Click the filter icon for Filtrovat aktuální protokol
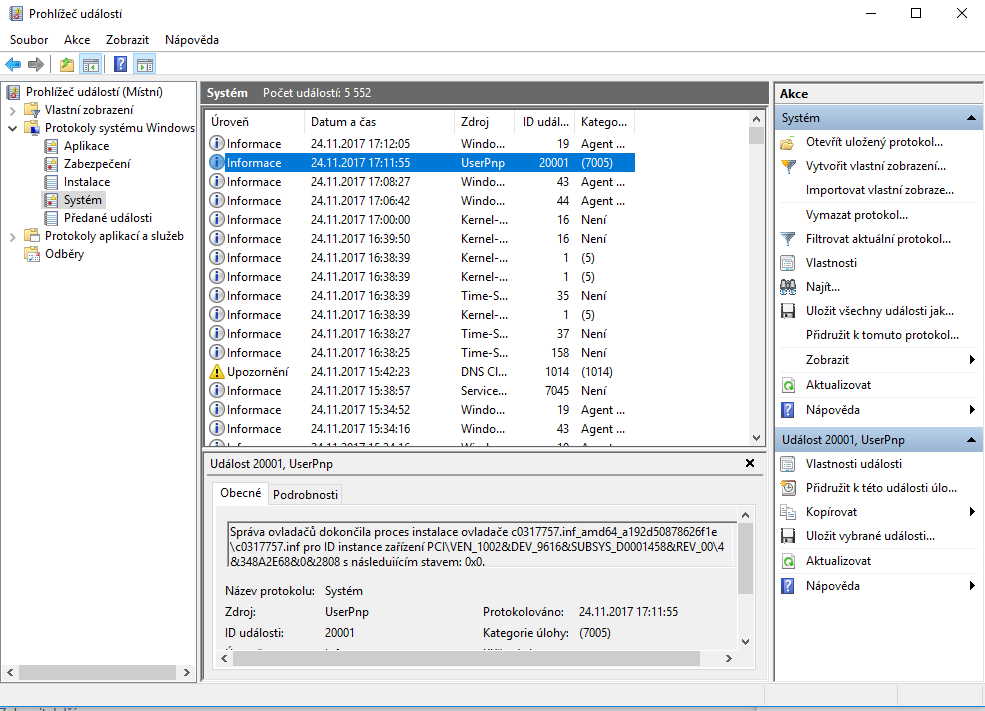The height and width of the screenshot is (711, 985). pyautogui.click(x=788, y=239)
